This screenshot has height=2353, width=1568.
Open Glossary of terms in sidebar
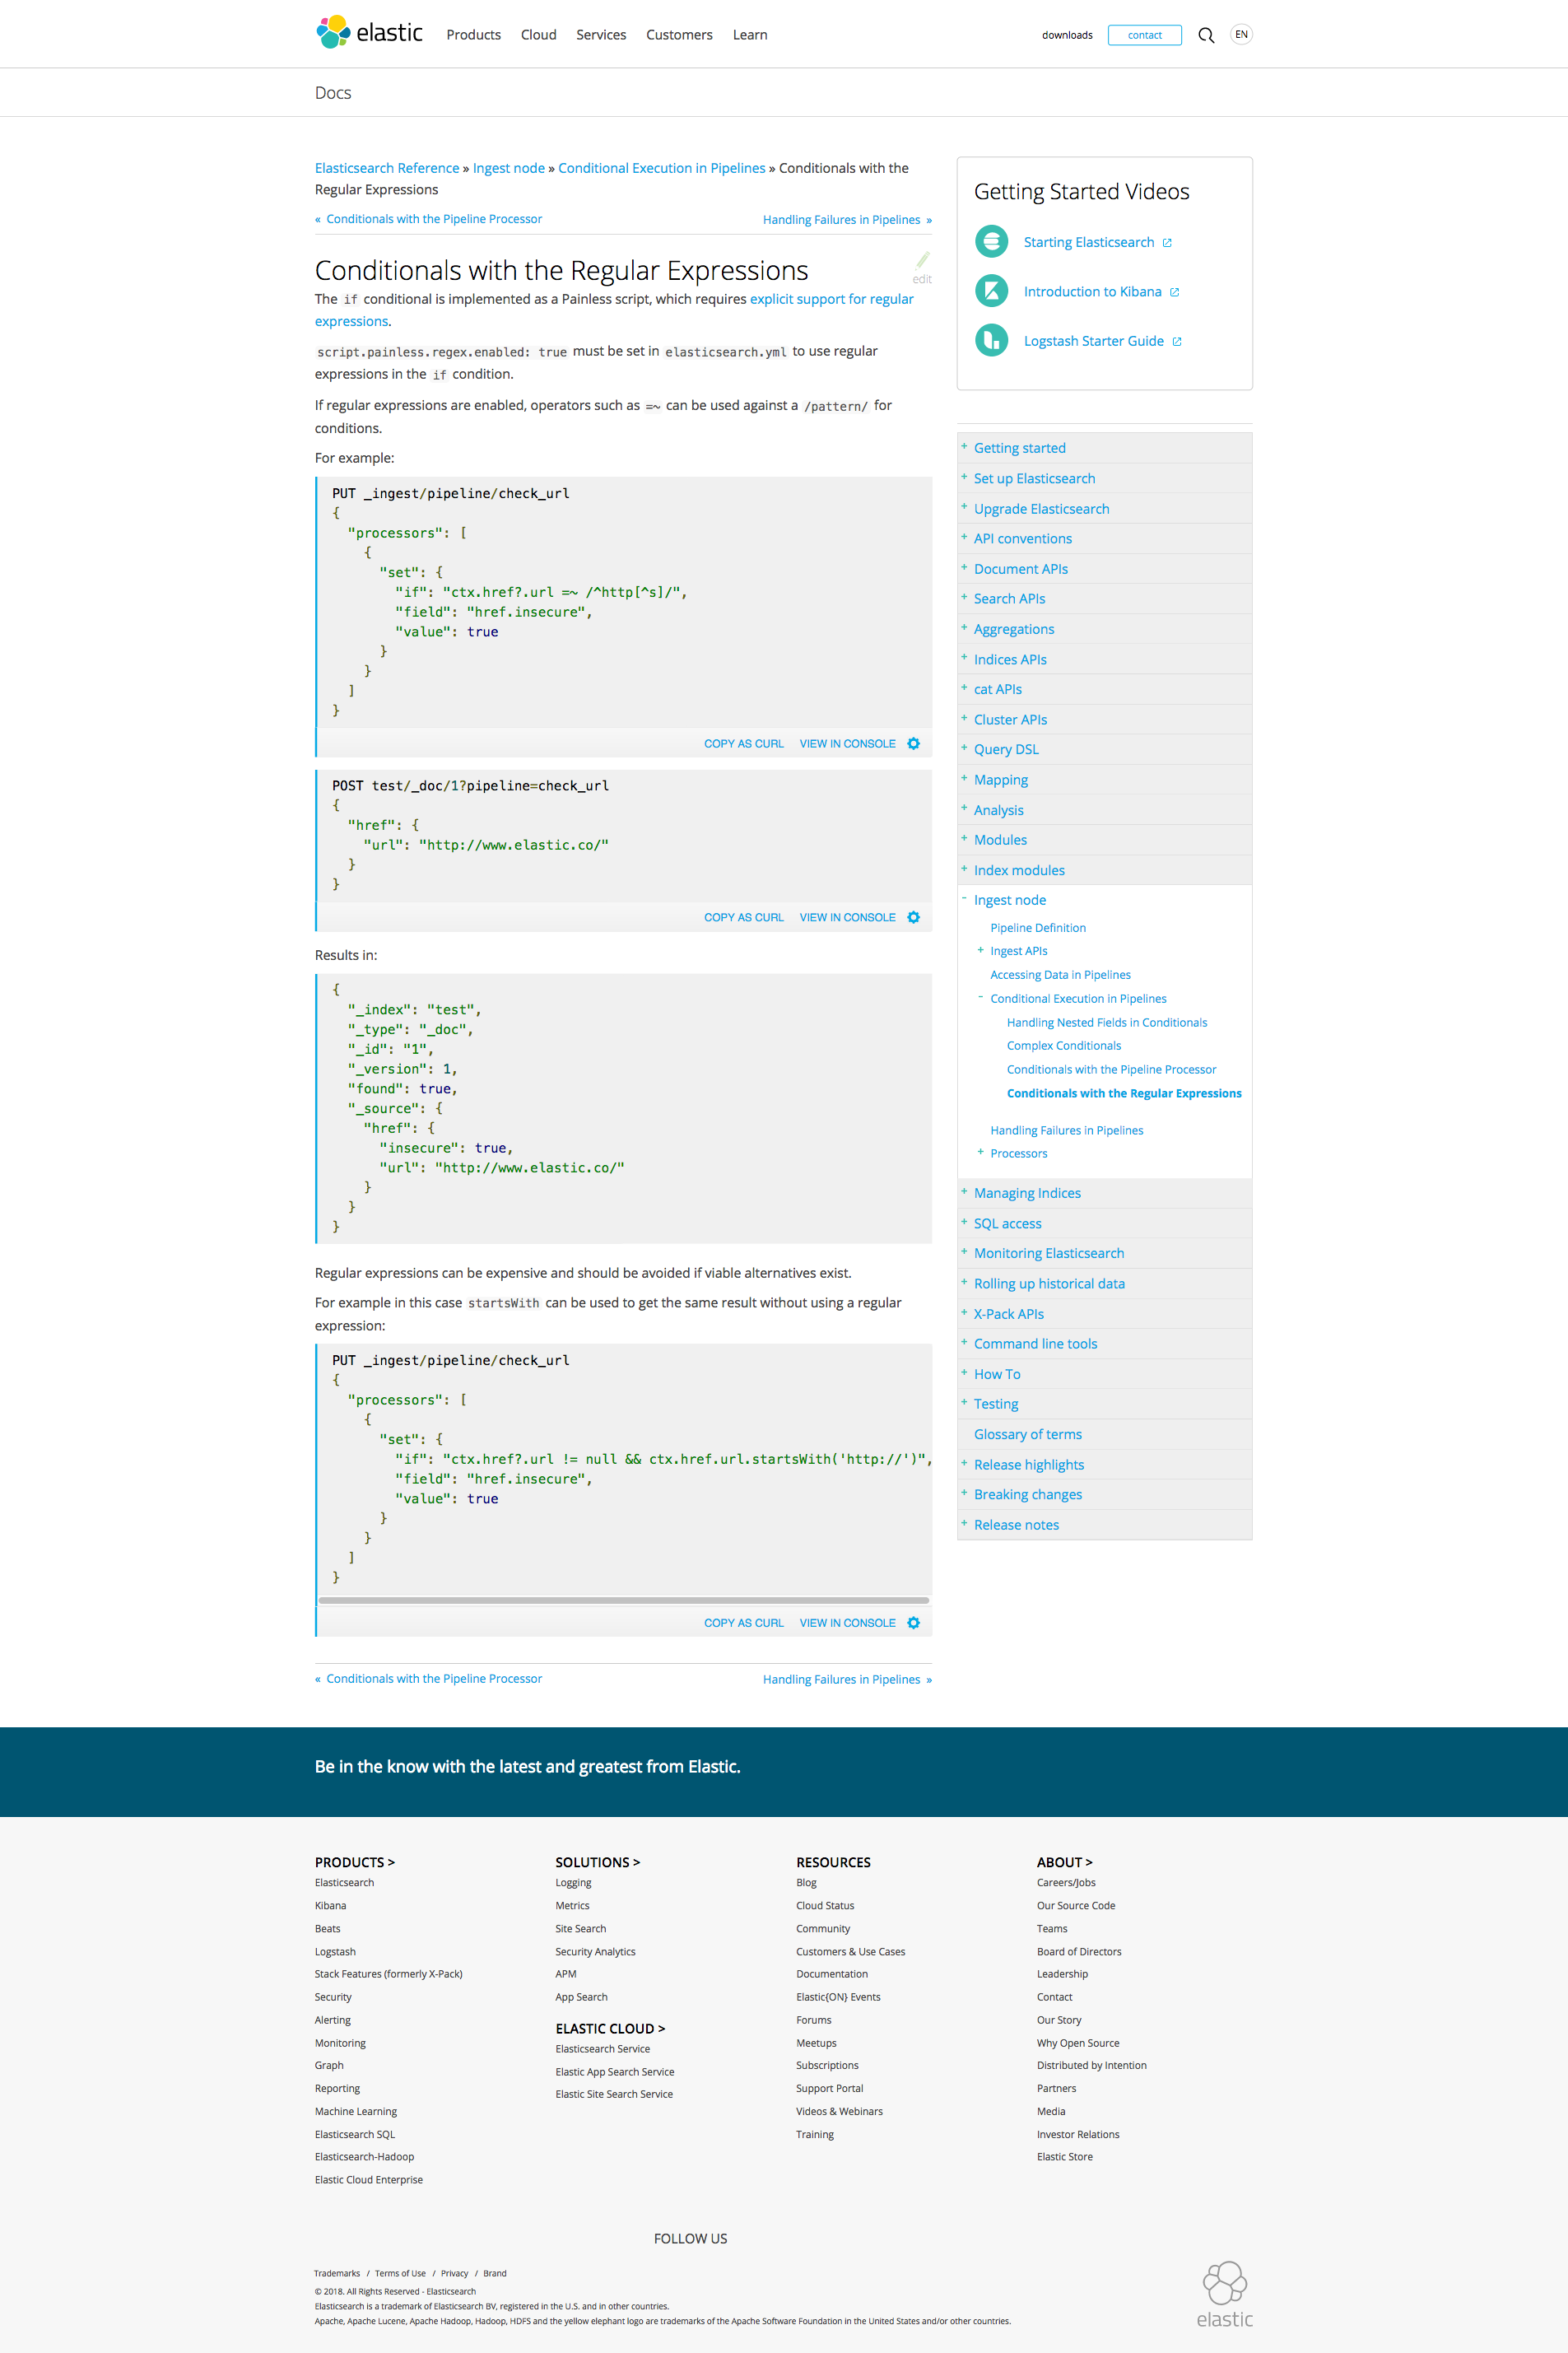coord(1027,1433)
